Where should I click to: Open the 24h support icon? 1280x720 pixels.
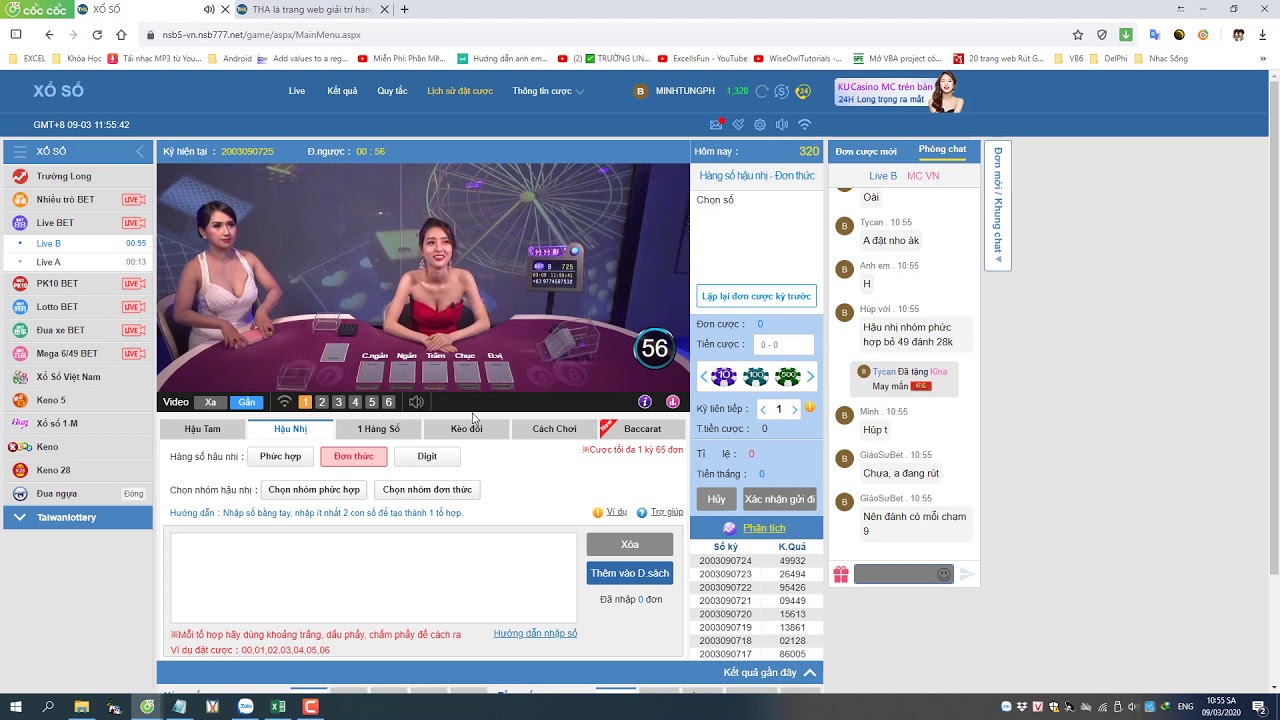[803, 91]
